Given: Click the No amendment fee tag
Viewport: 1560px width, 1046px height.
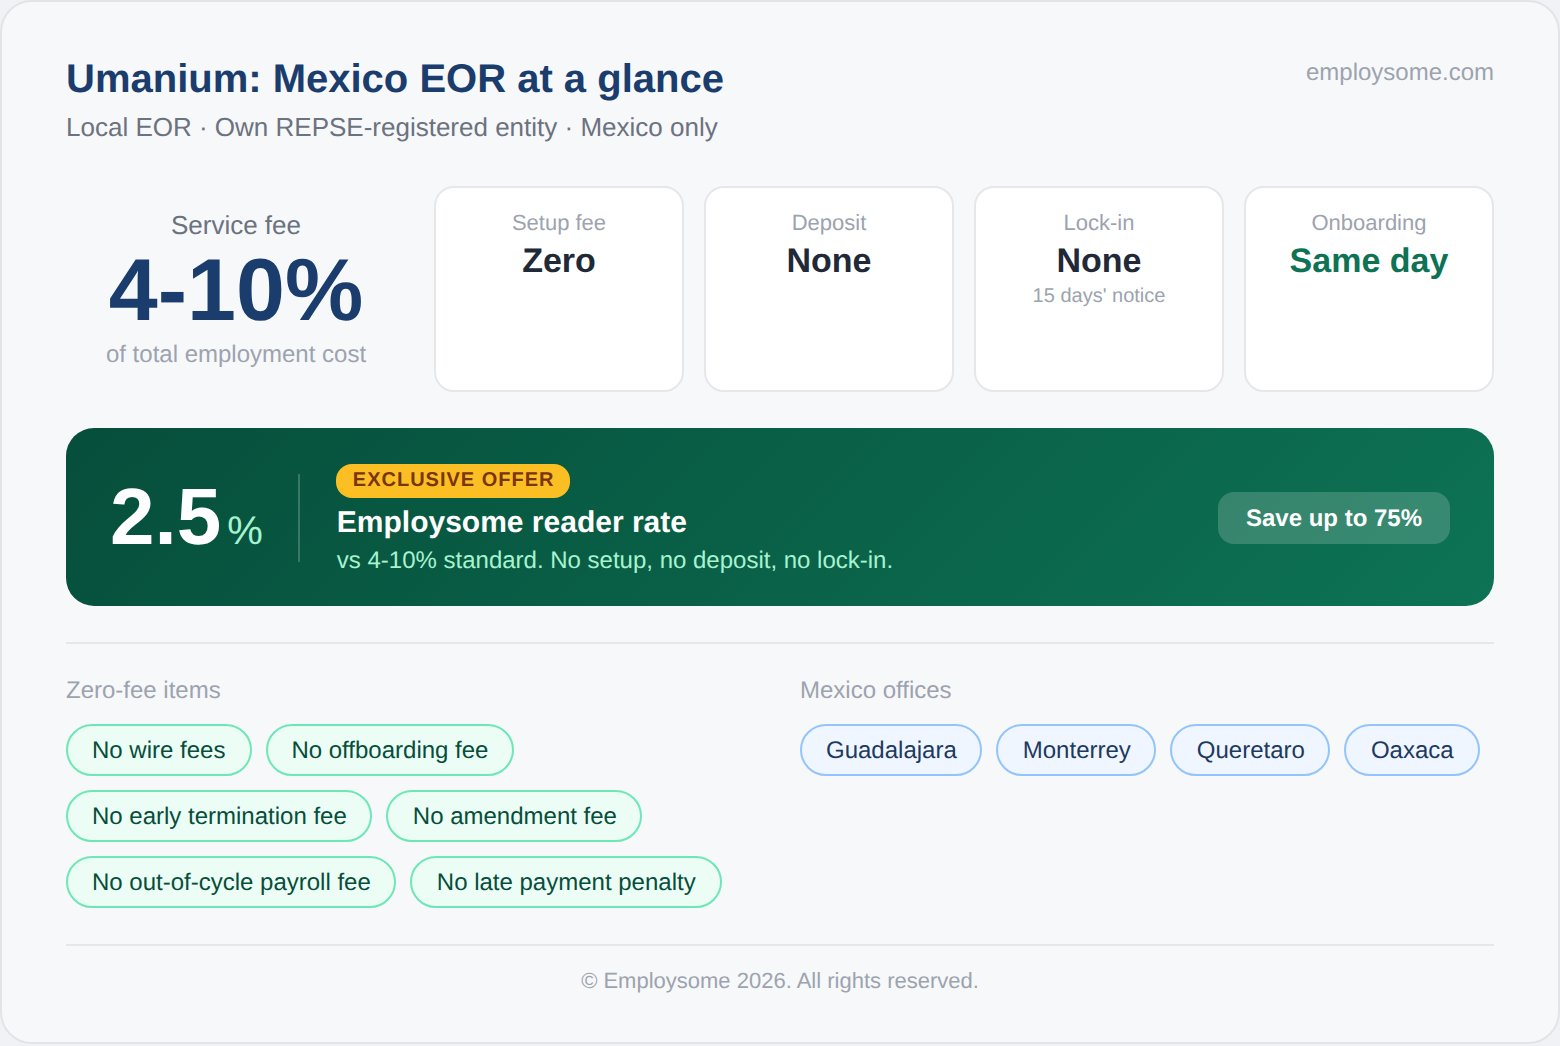Looking at the screenshot, I should (x=514, y=816).
